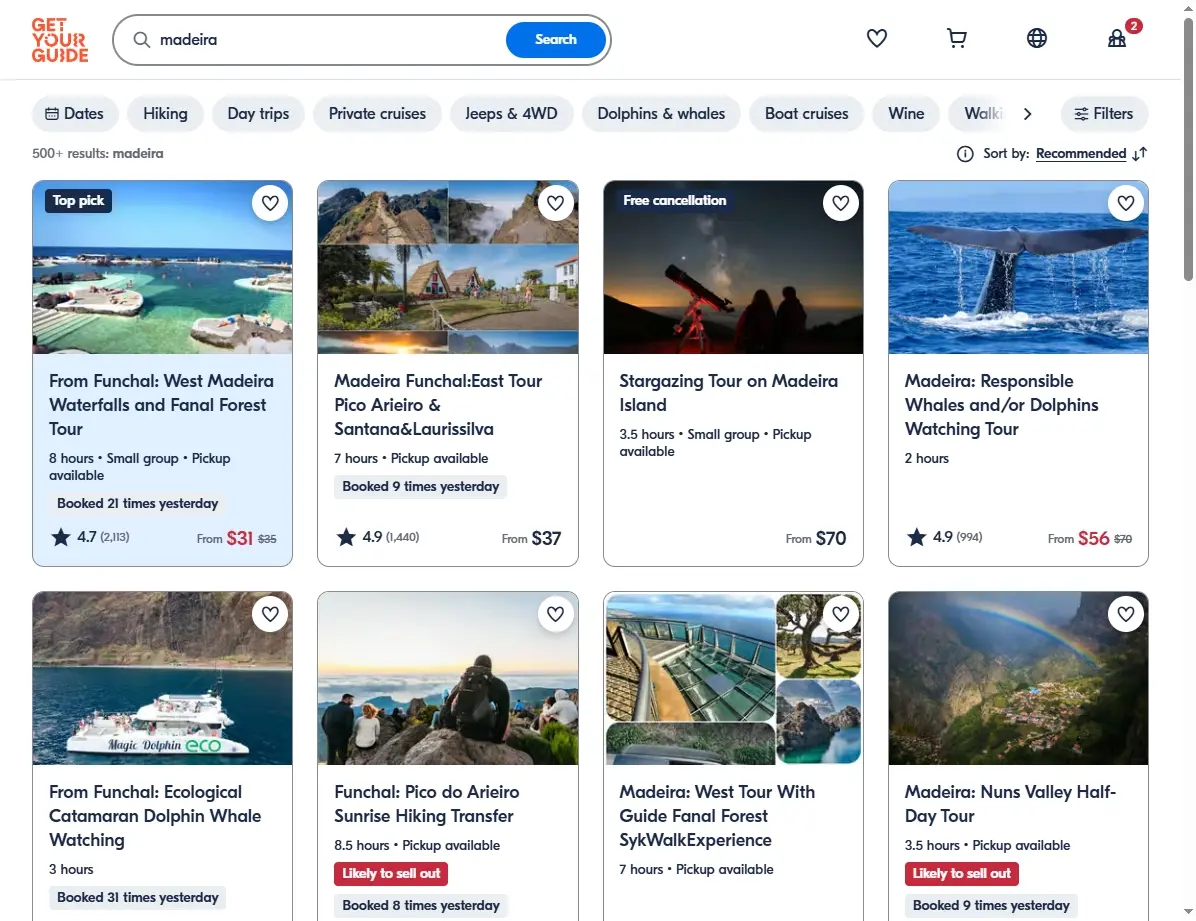Viewport: 1196px width, 921px height.
Task: Save Nuns Valley Half-Day Tour to wishlist
Action: pyautogui.click(x=1126, y=613)
